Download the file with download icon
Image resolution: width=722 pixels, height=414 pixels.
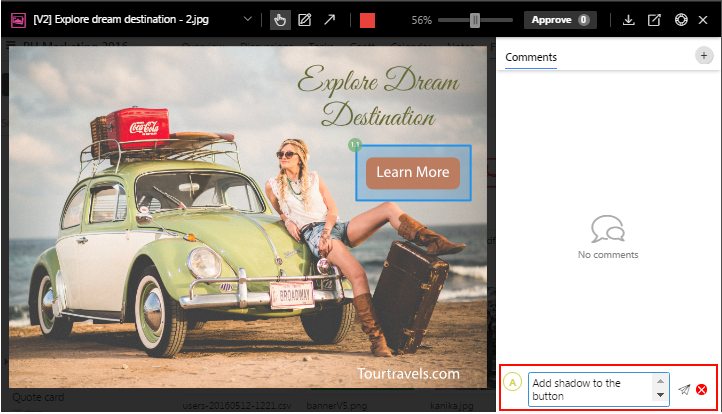coord(629,20)
